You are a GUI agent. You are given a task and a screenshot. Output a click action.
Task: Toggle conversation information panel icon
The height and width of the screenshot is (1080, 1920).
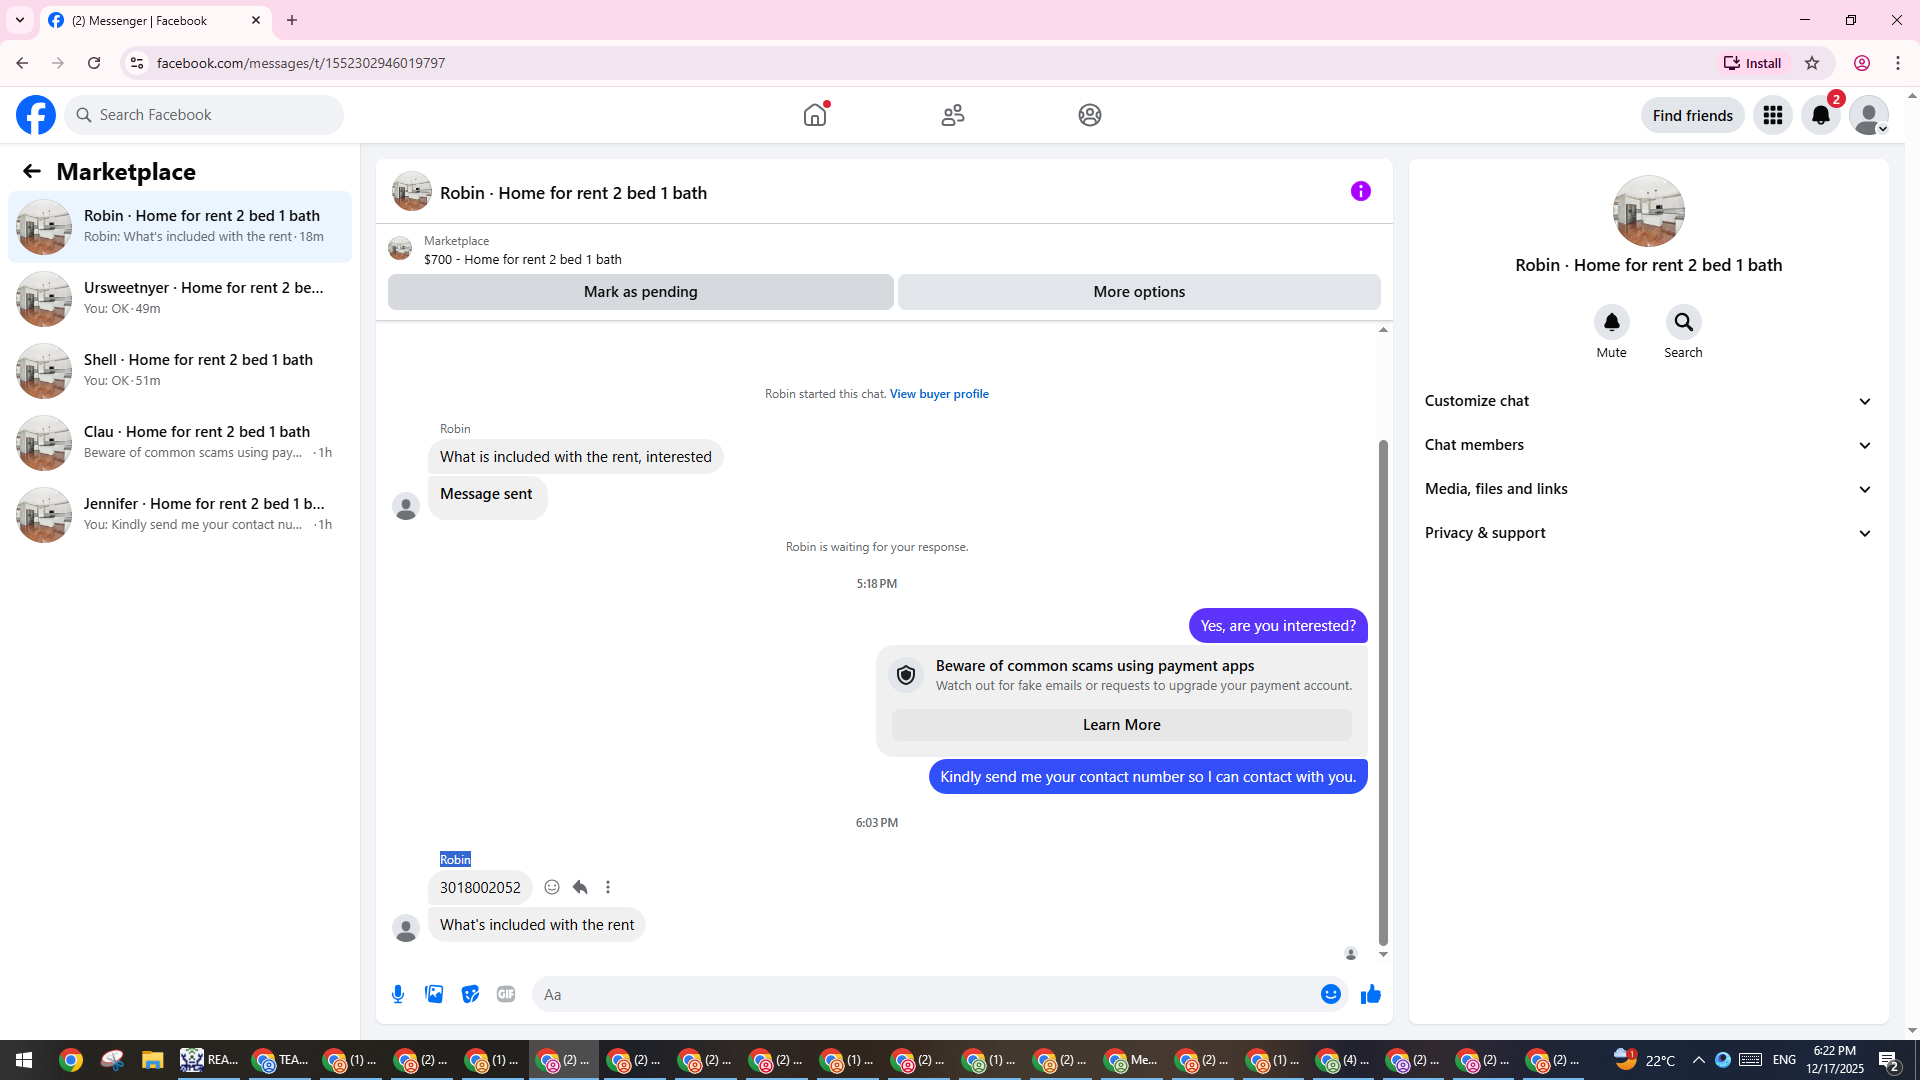pyautogui.click(x=1360, y=191)
